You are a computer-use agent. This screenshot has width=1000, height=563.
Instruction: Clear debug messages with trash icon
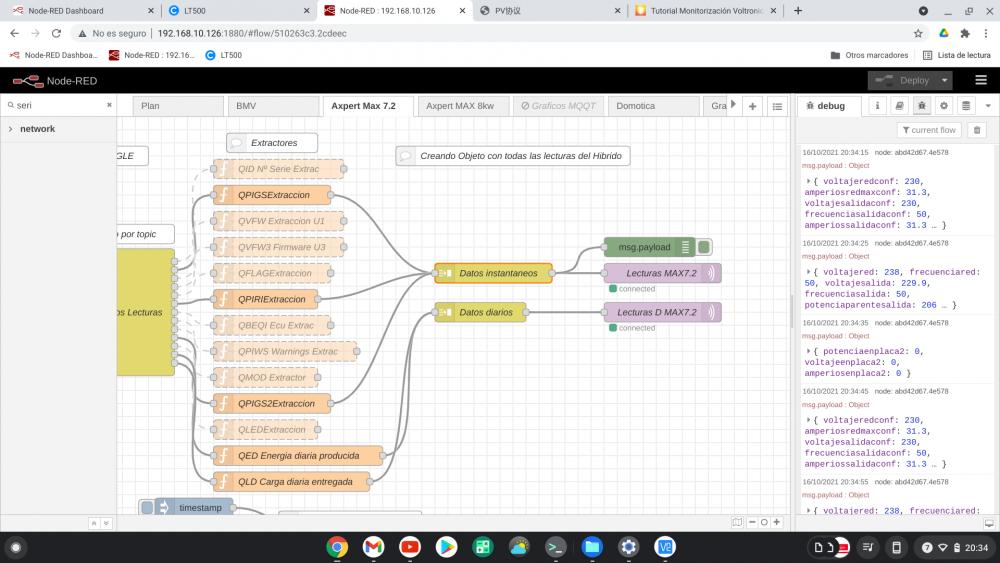pos(976,130)
